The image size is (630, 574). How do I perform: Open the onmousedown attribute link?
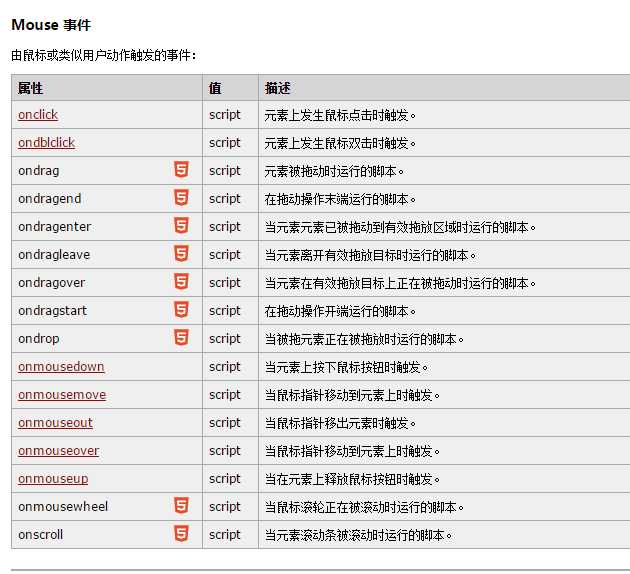point(61,366)
